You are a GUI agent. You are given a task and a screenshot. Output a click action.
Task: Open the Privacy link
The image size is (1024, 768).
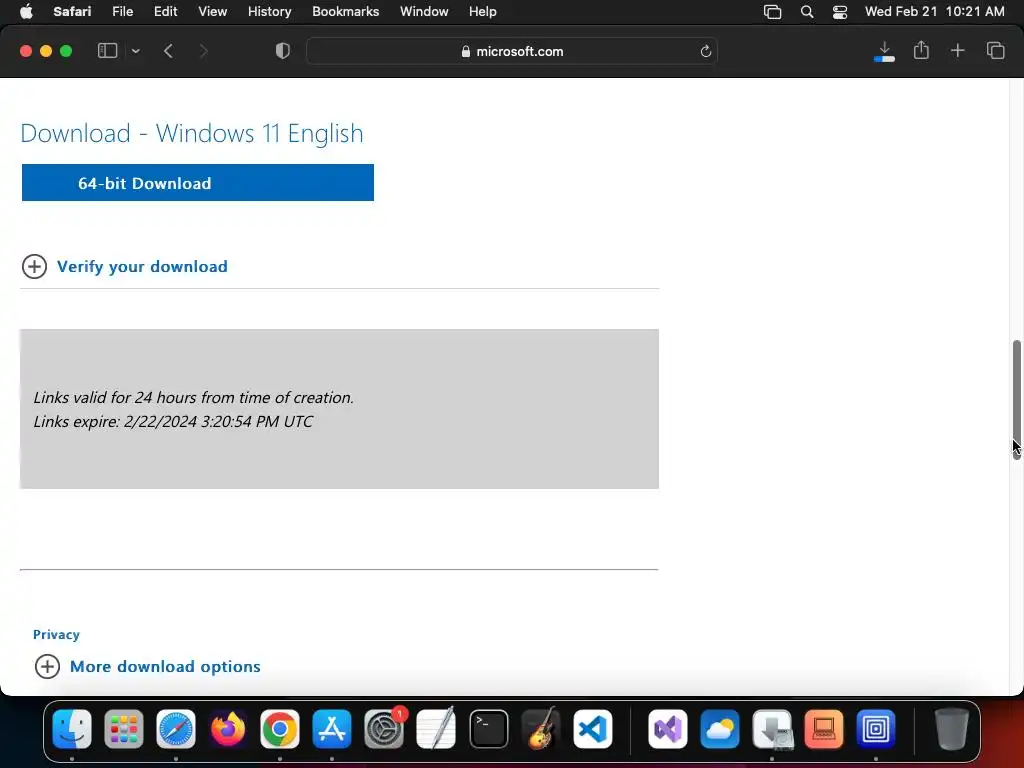pyautogui.click(x=56, y=634)
